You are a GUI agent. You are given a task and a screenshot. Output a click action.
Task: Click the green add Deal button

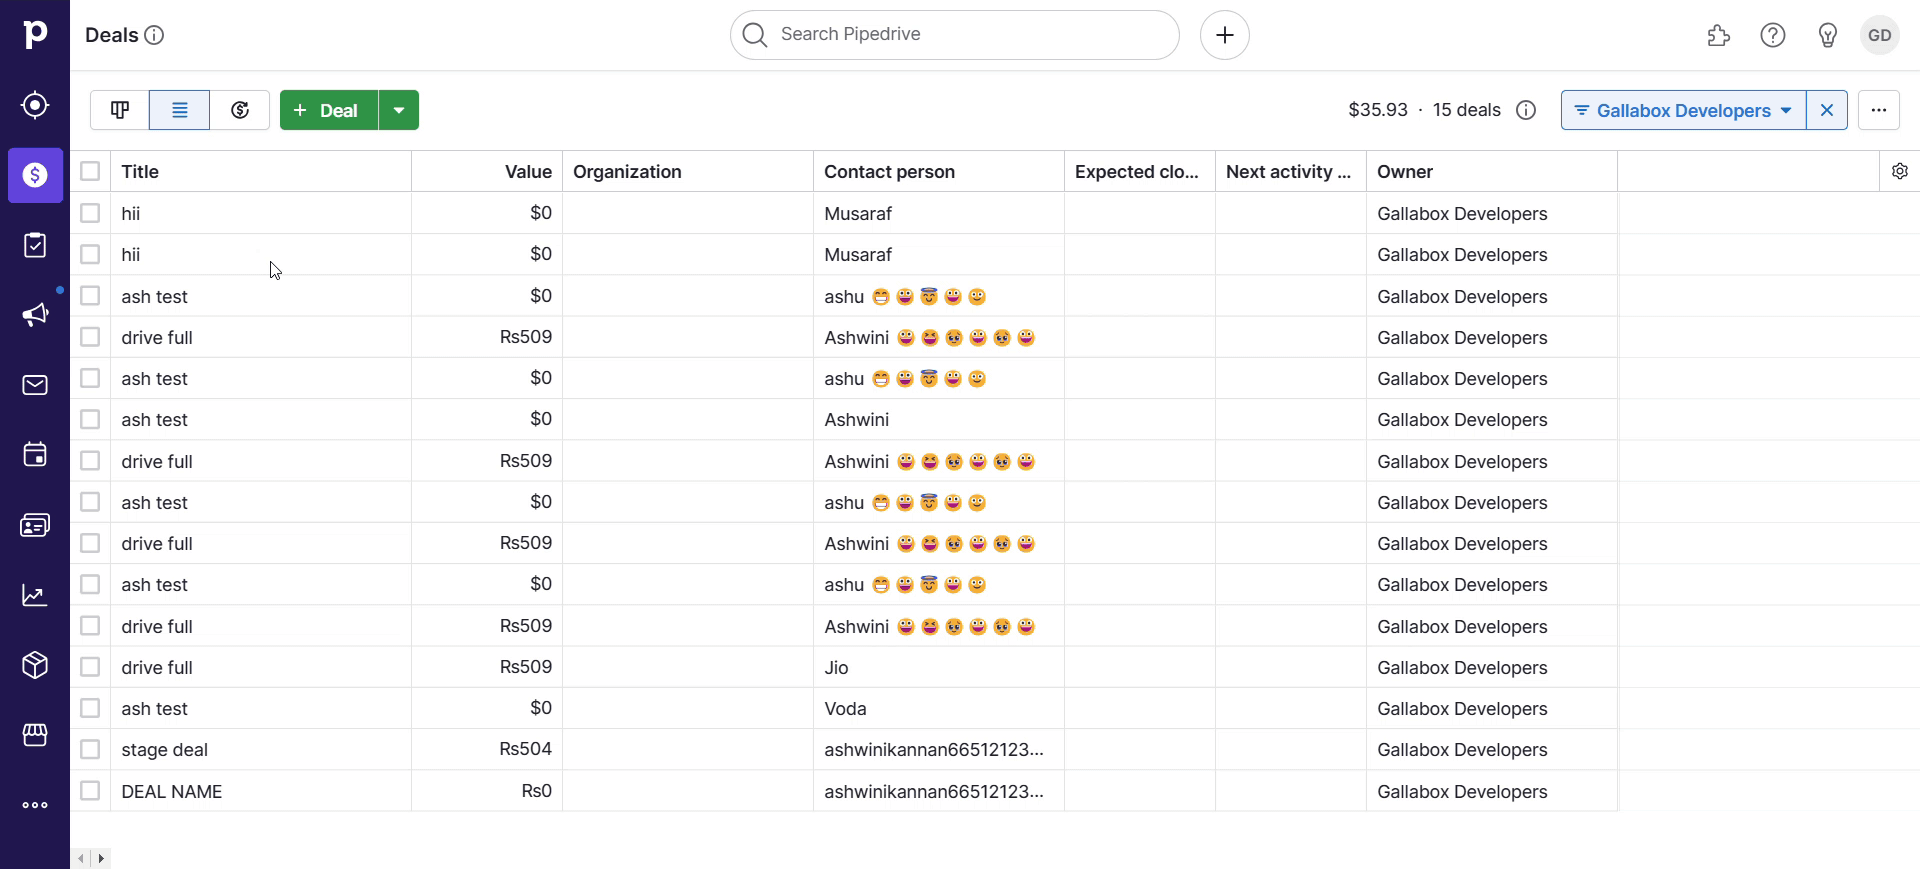329,110
